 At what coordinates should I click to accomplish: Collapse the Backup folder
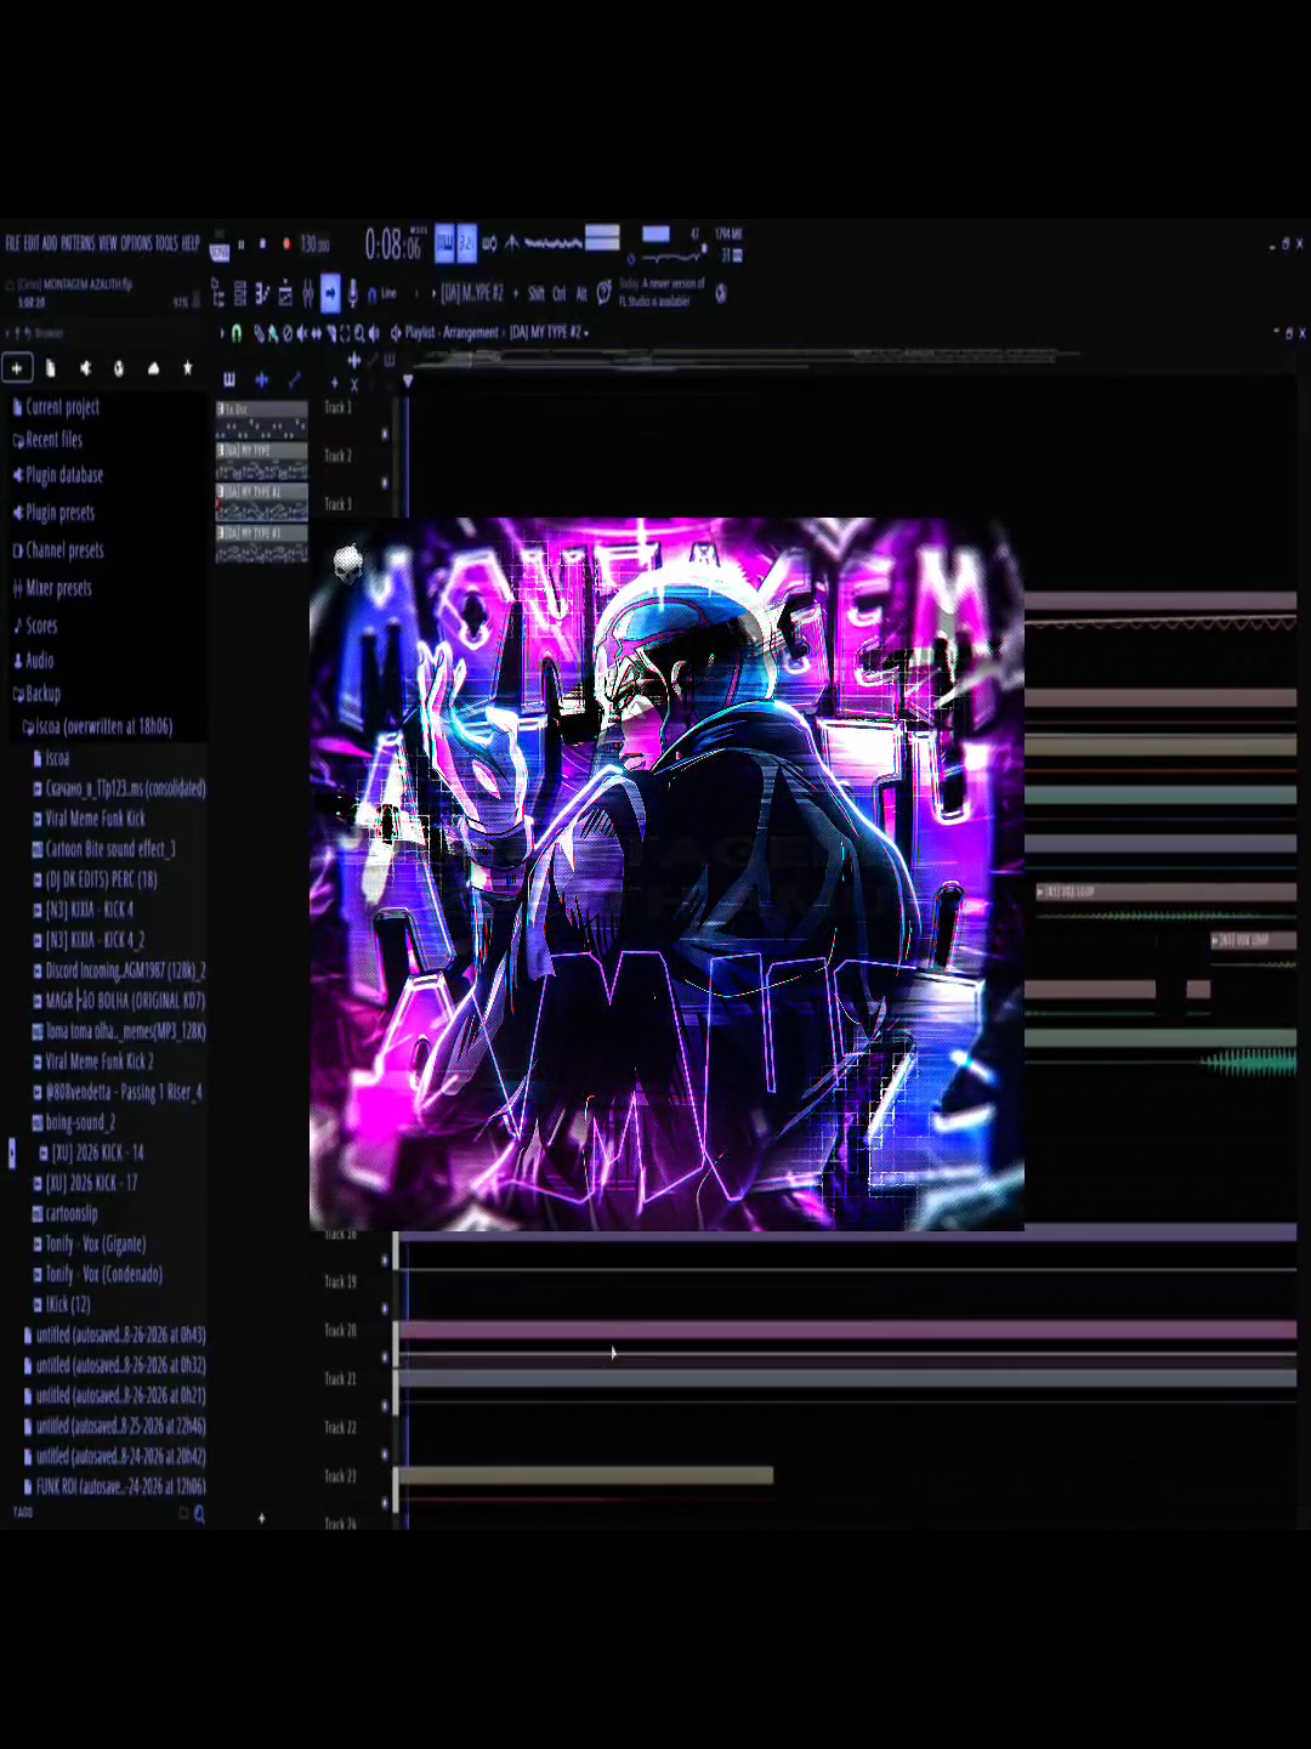coord(37,694)
